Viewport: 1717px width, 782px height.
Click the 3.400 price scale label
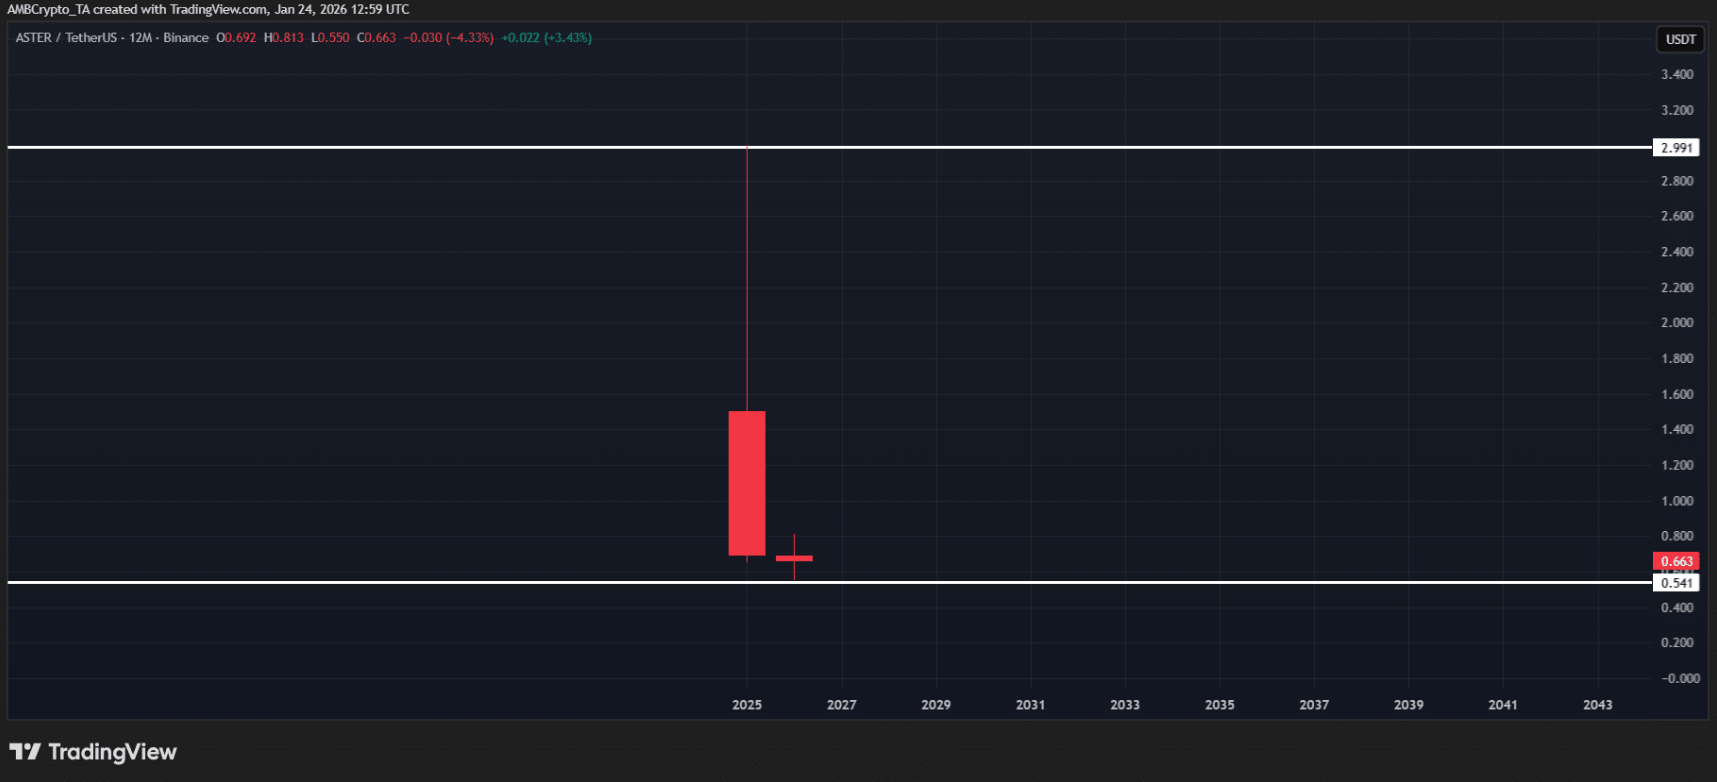click(1677, 75)
